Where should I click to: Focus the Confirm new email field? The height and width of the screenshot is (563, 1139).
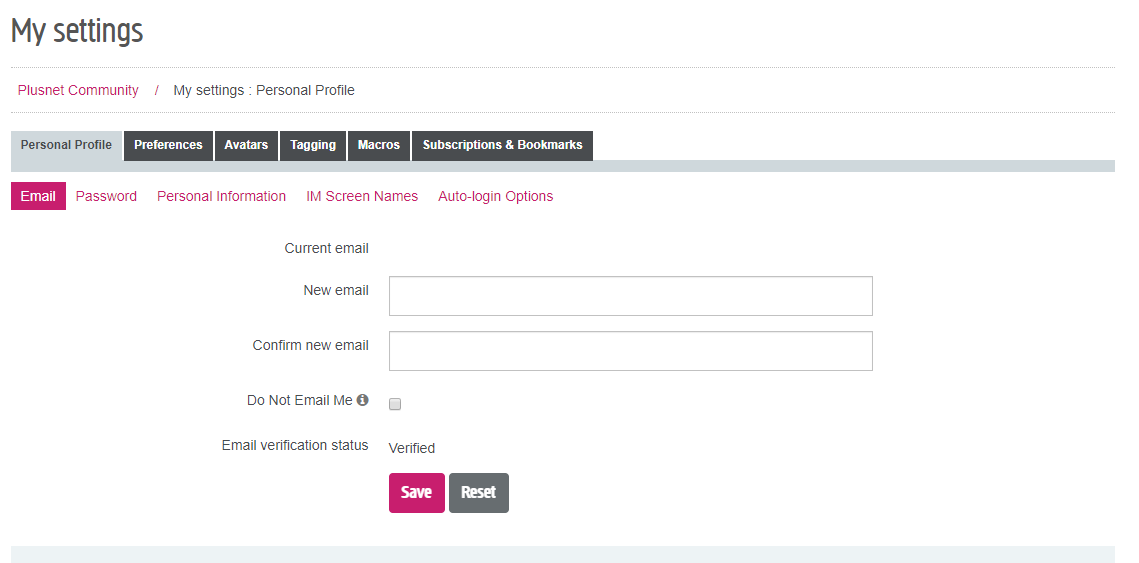coord(630,351)
